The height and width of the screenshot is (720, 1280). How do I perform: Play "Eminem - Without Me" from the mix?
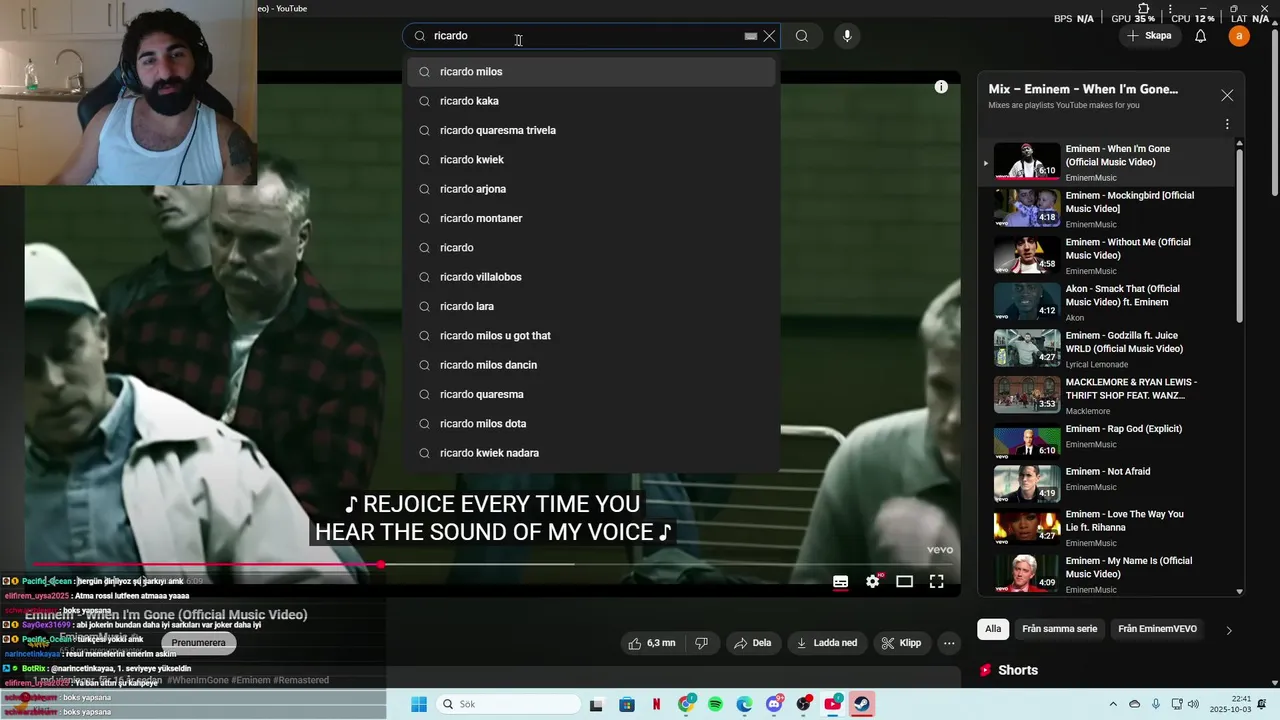tap(1108, 255)
